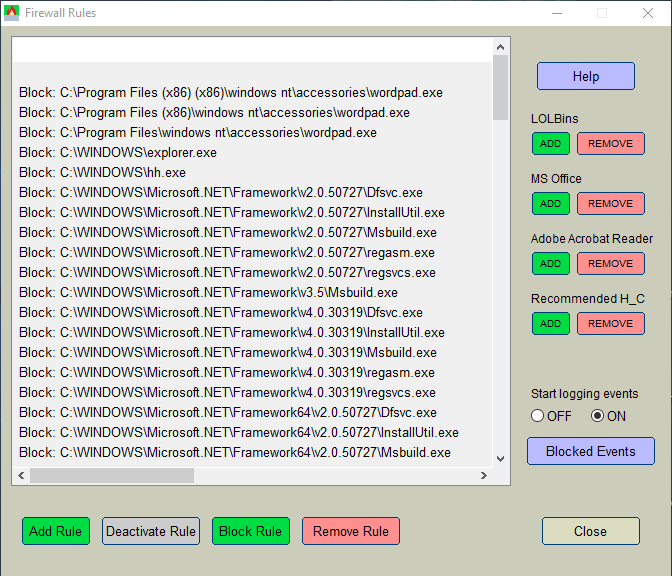Open Blocked Events

(591, 451)
